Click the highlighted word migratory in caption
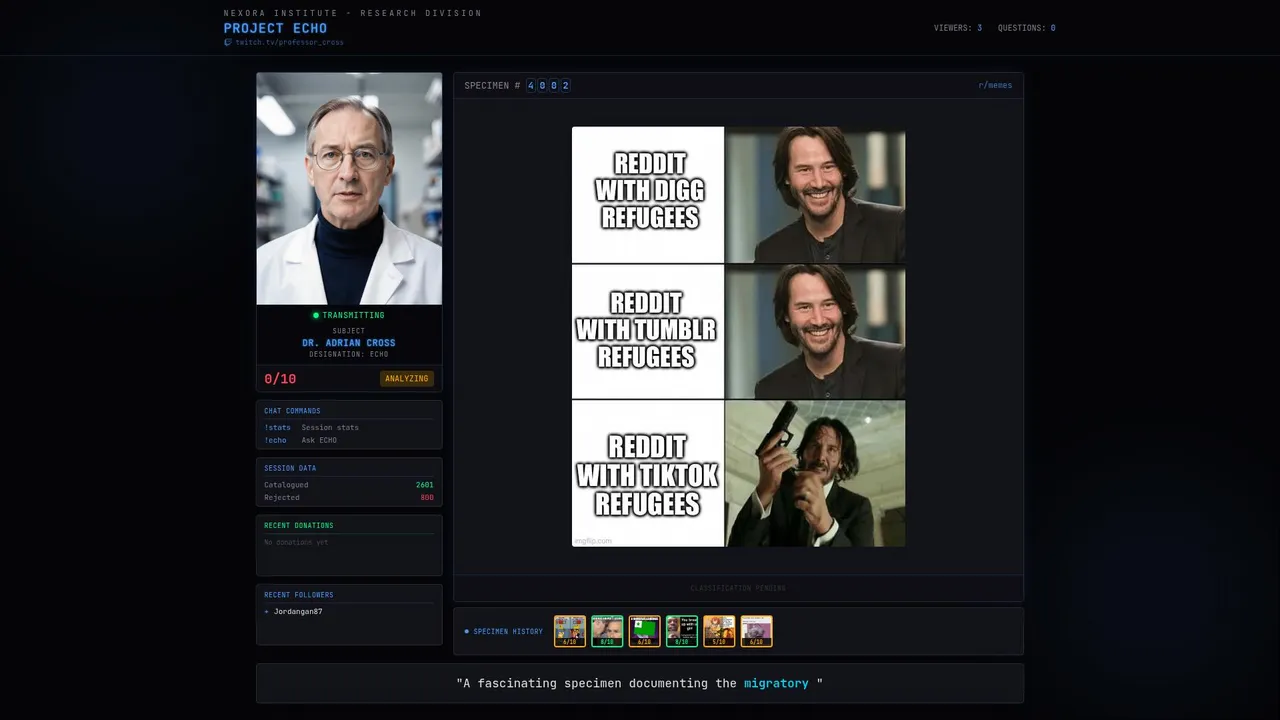Viewport: 1280px width, 720px height. click(x=776, y=684)
